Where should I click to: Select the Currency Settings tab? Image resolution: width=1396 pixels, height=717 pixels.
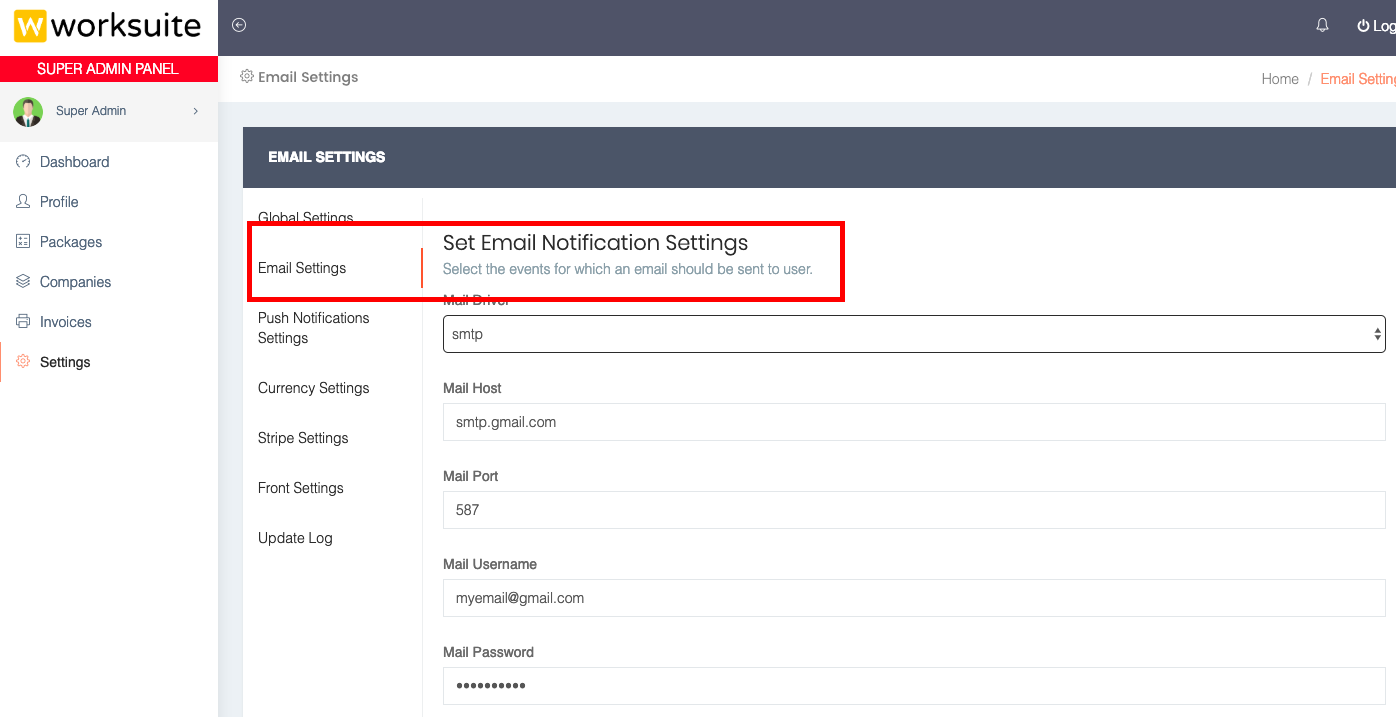[x=313, y=388]
